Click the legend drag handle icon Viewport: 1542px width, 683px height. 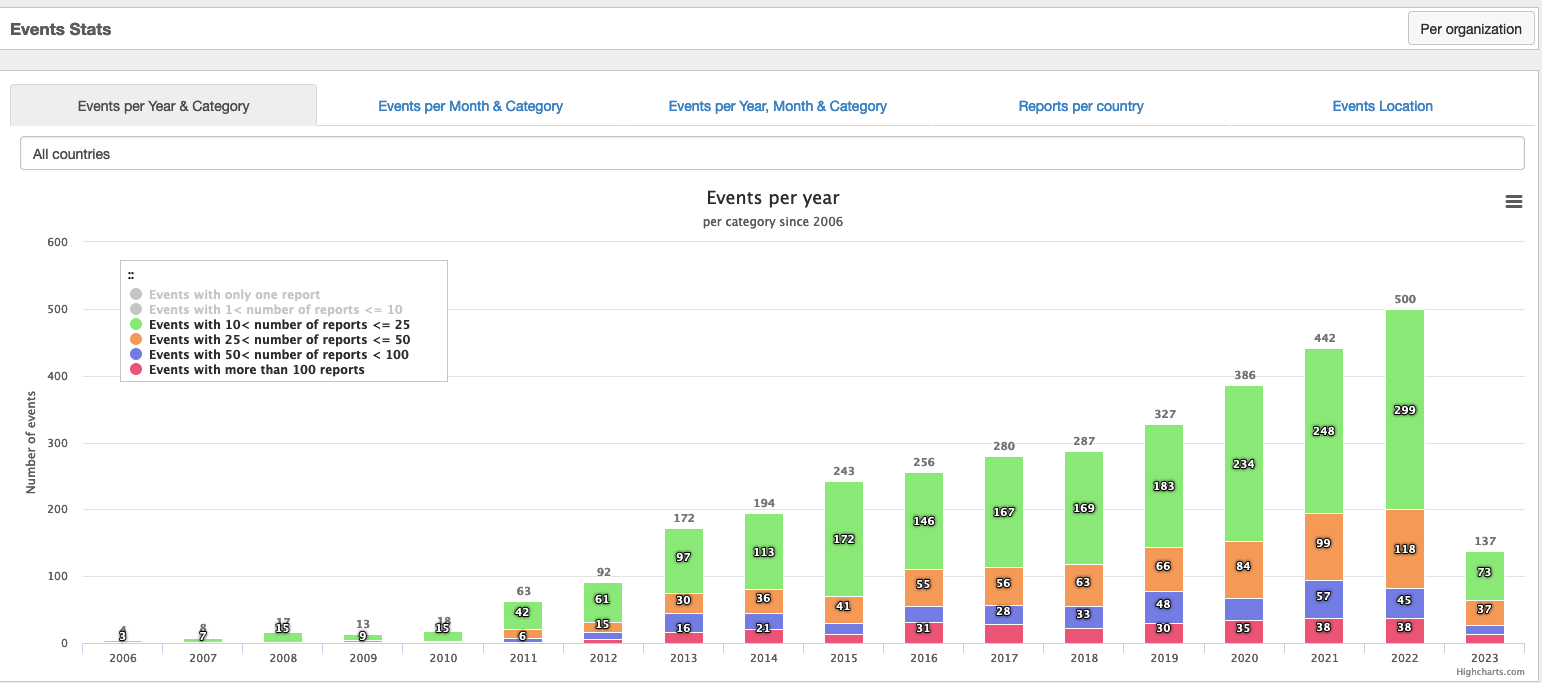coord(131,275)
